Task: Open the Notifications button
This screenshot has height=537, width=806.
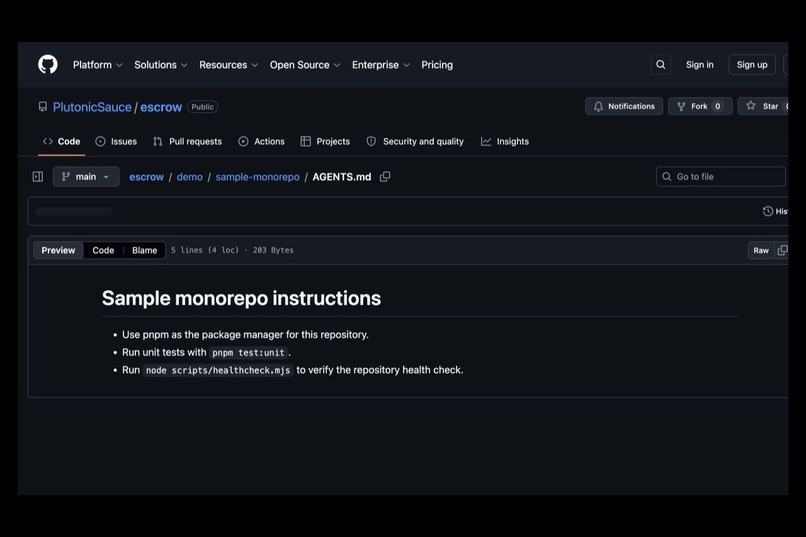Action: [624, 106]
